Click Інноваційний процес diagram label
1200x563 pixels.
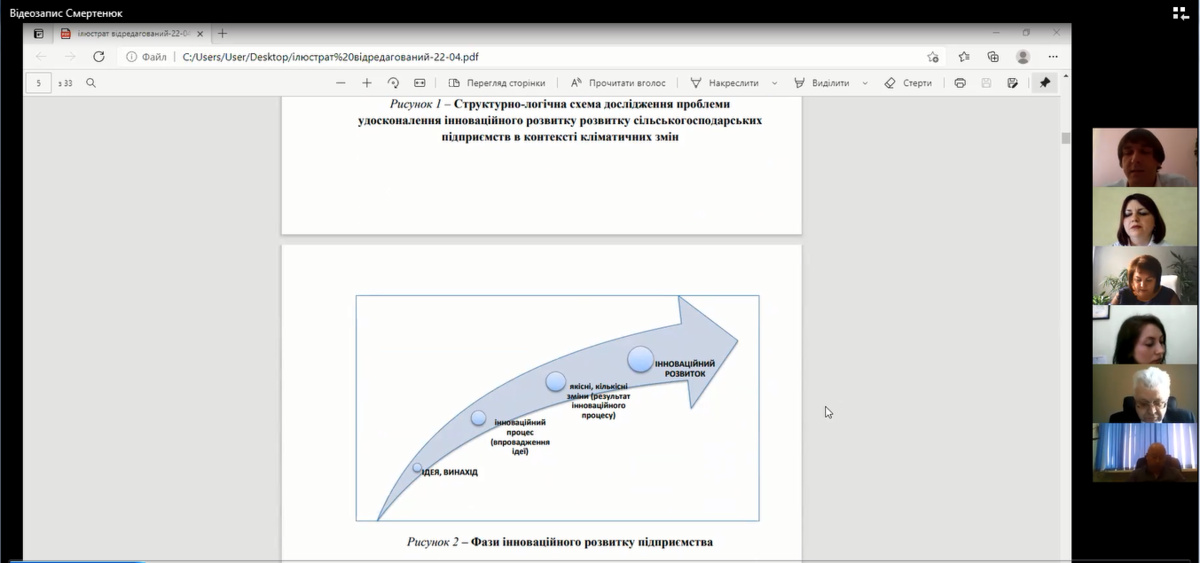[x=520, y=437]
